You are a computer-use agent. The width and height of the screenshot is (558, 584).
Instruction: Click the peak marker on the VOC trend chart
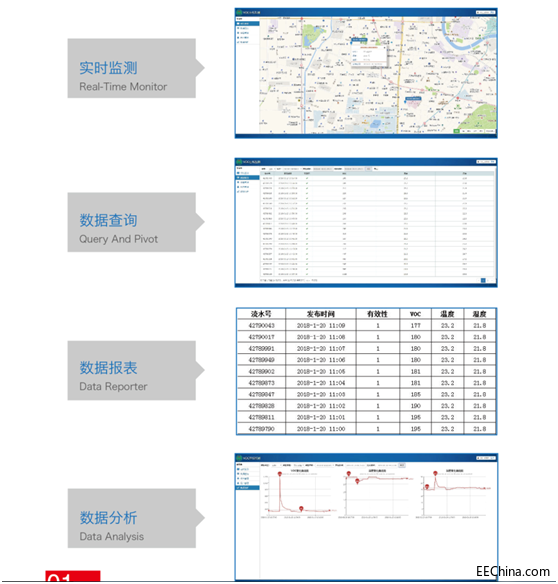tap(280, 473)
